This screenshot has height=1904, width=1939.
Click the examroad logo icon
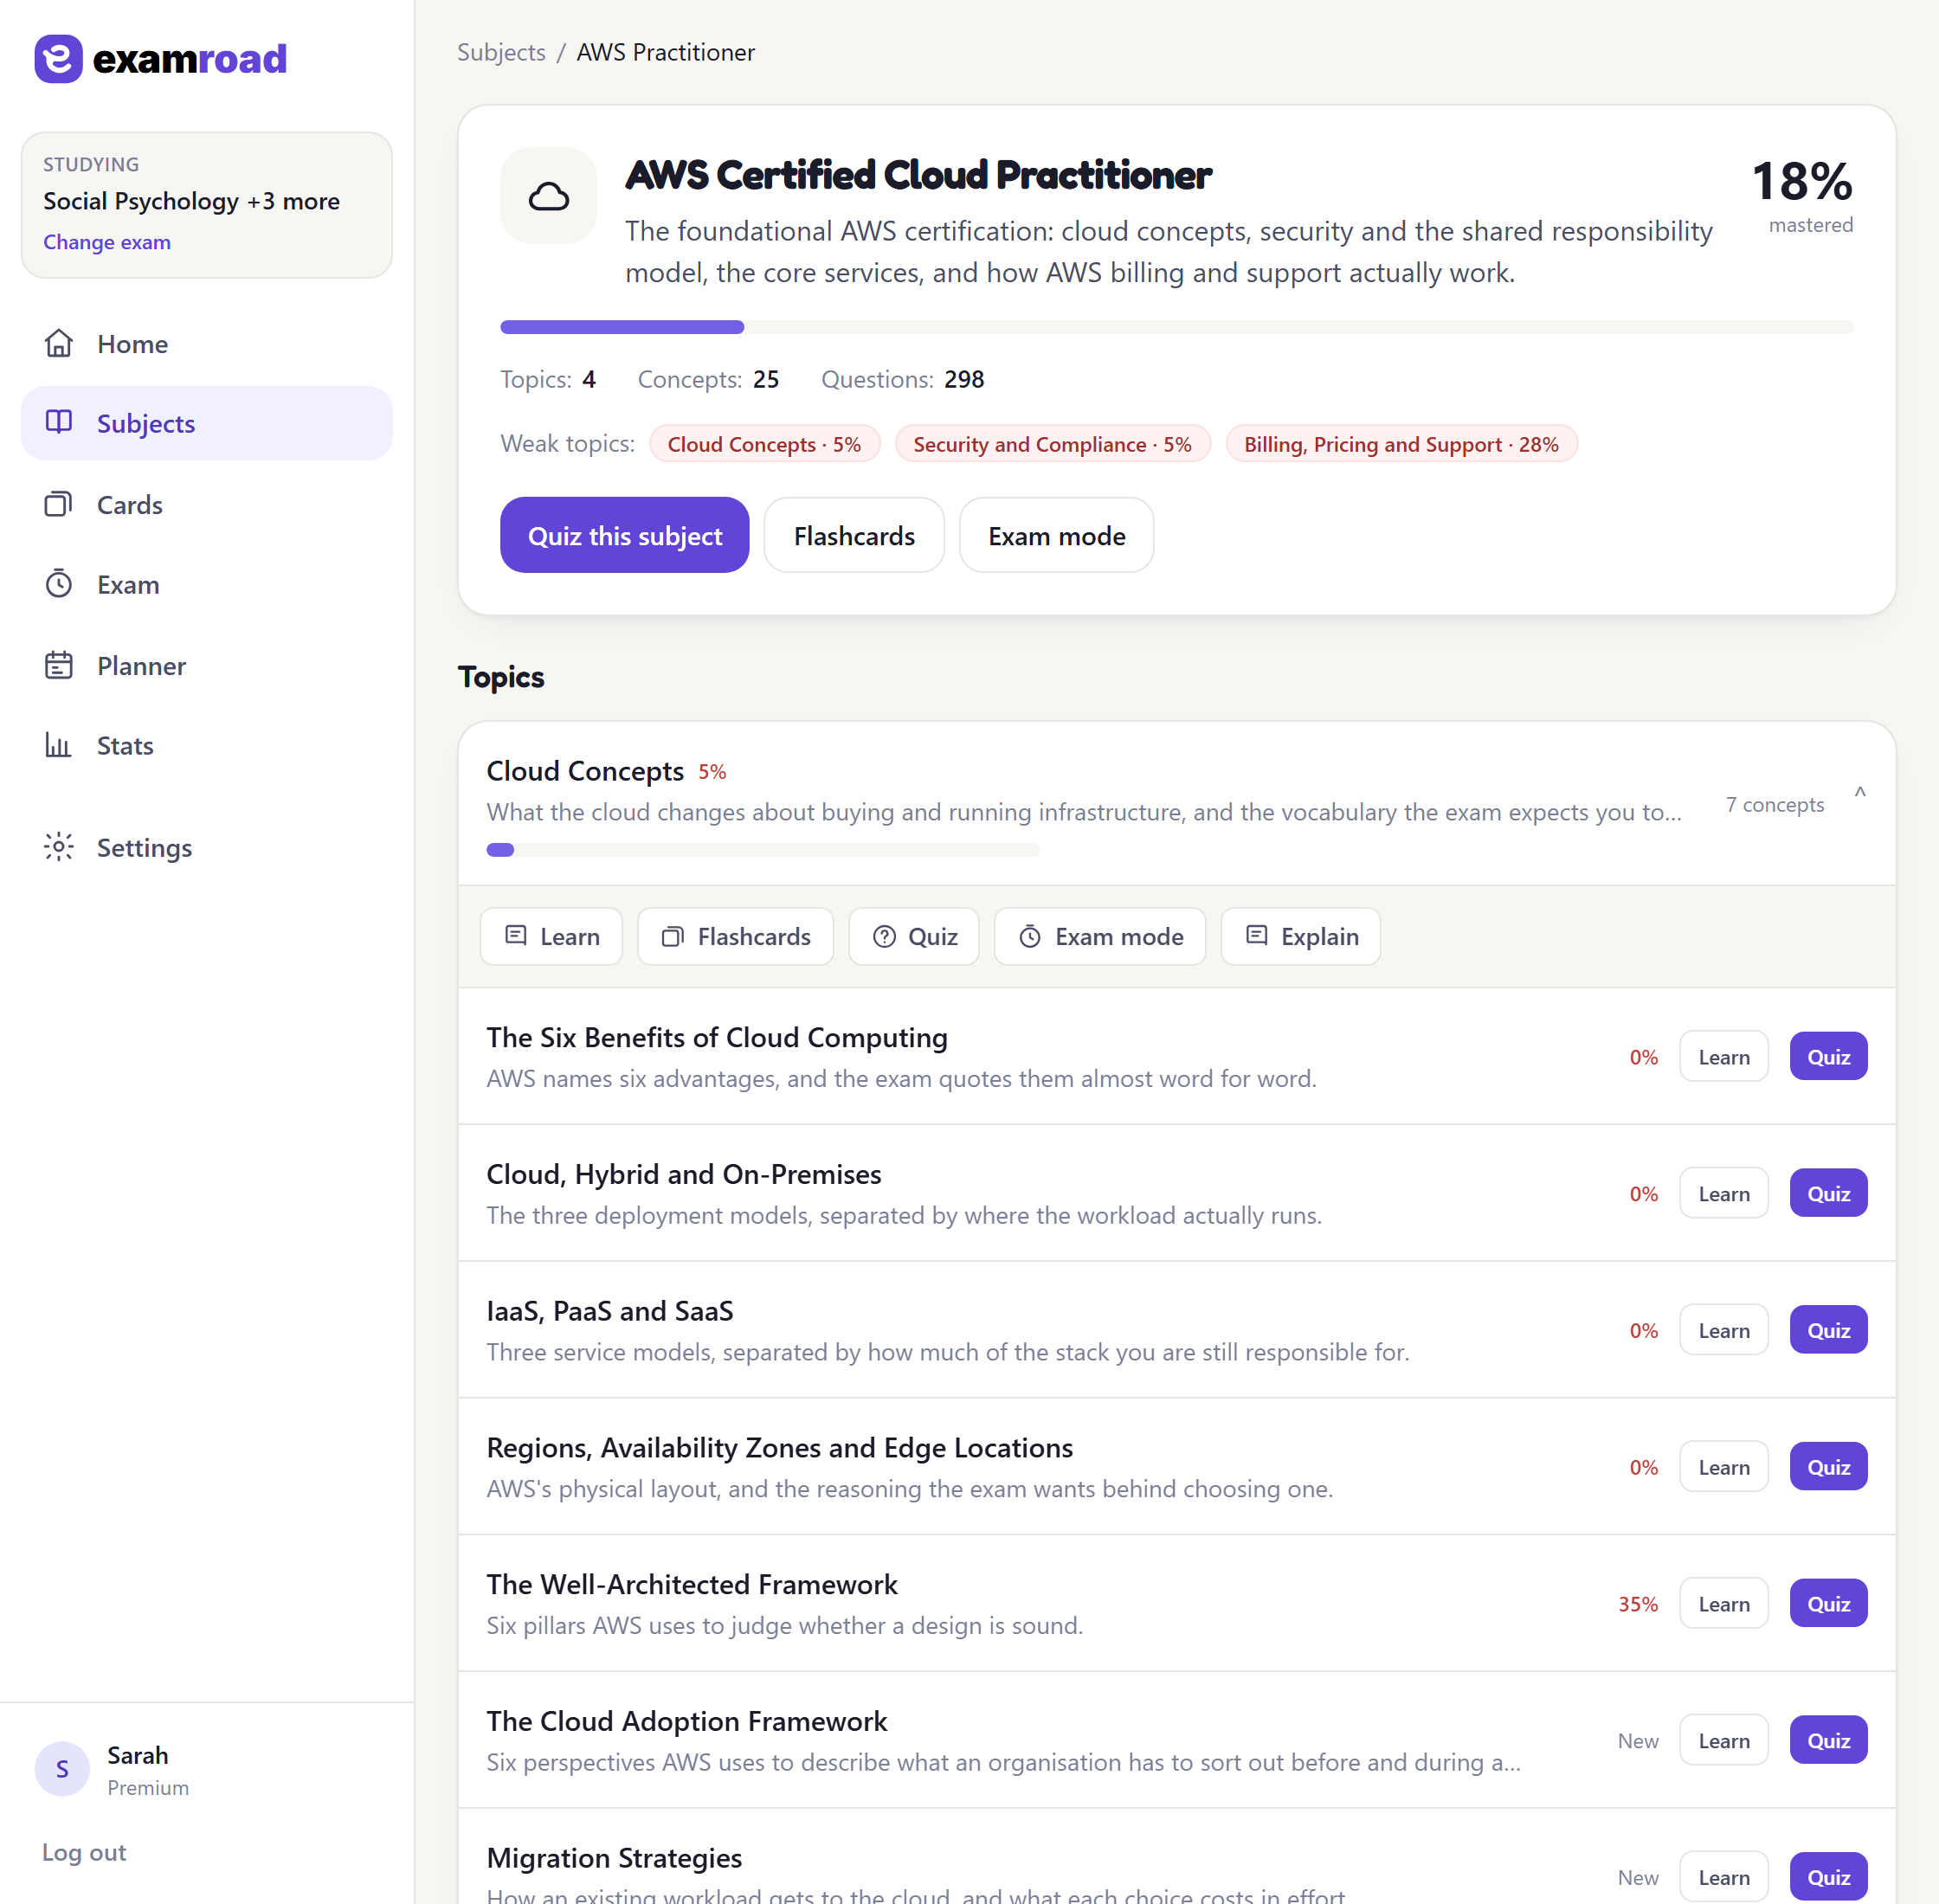[x=59, y=59]
